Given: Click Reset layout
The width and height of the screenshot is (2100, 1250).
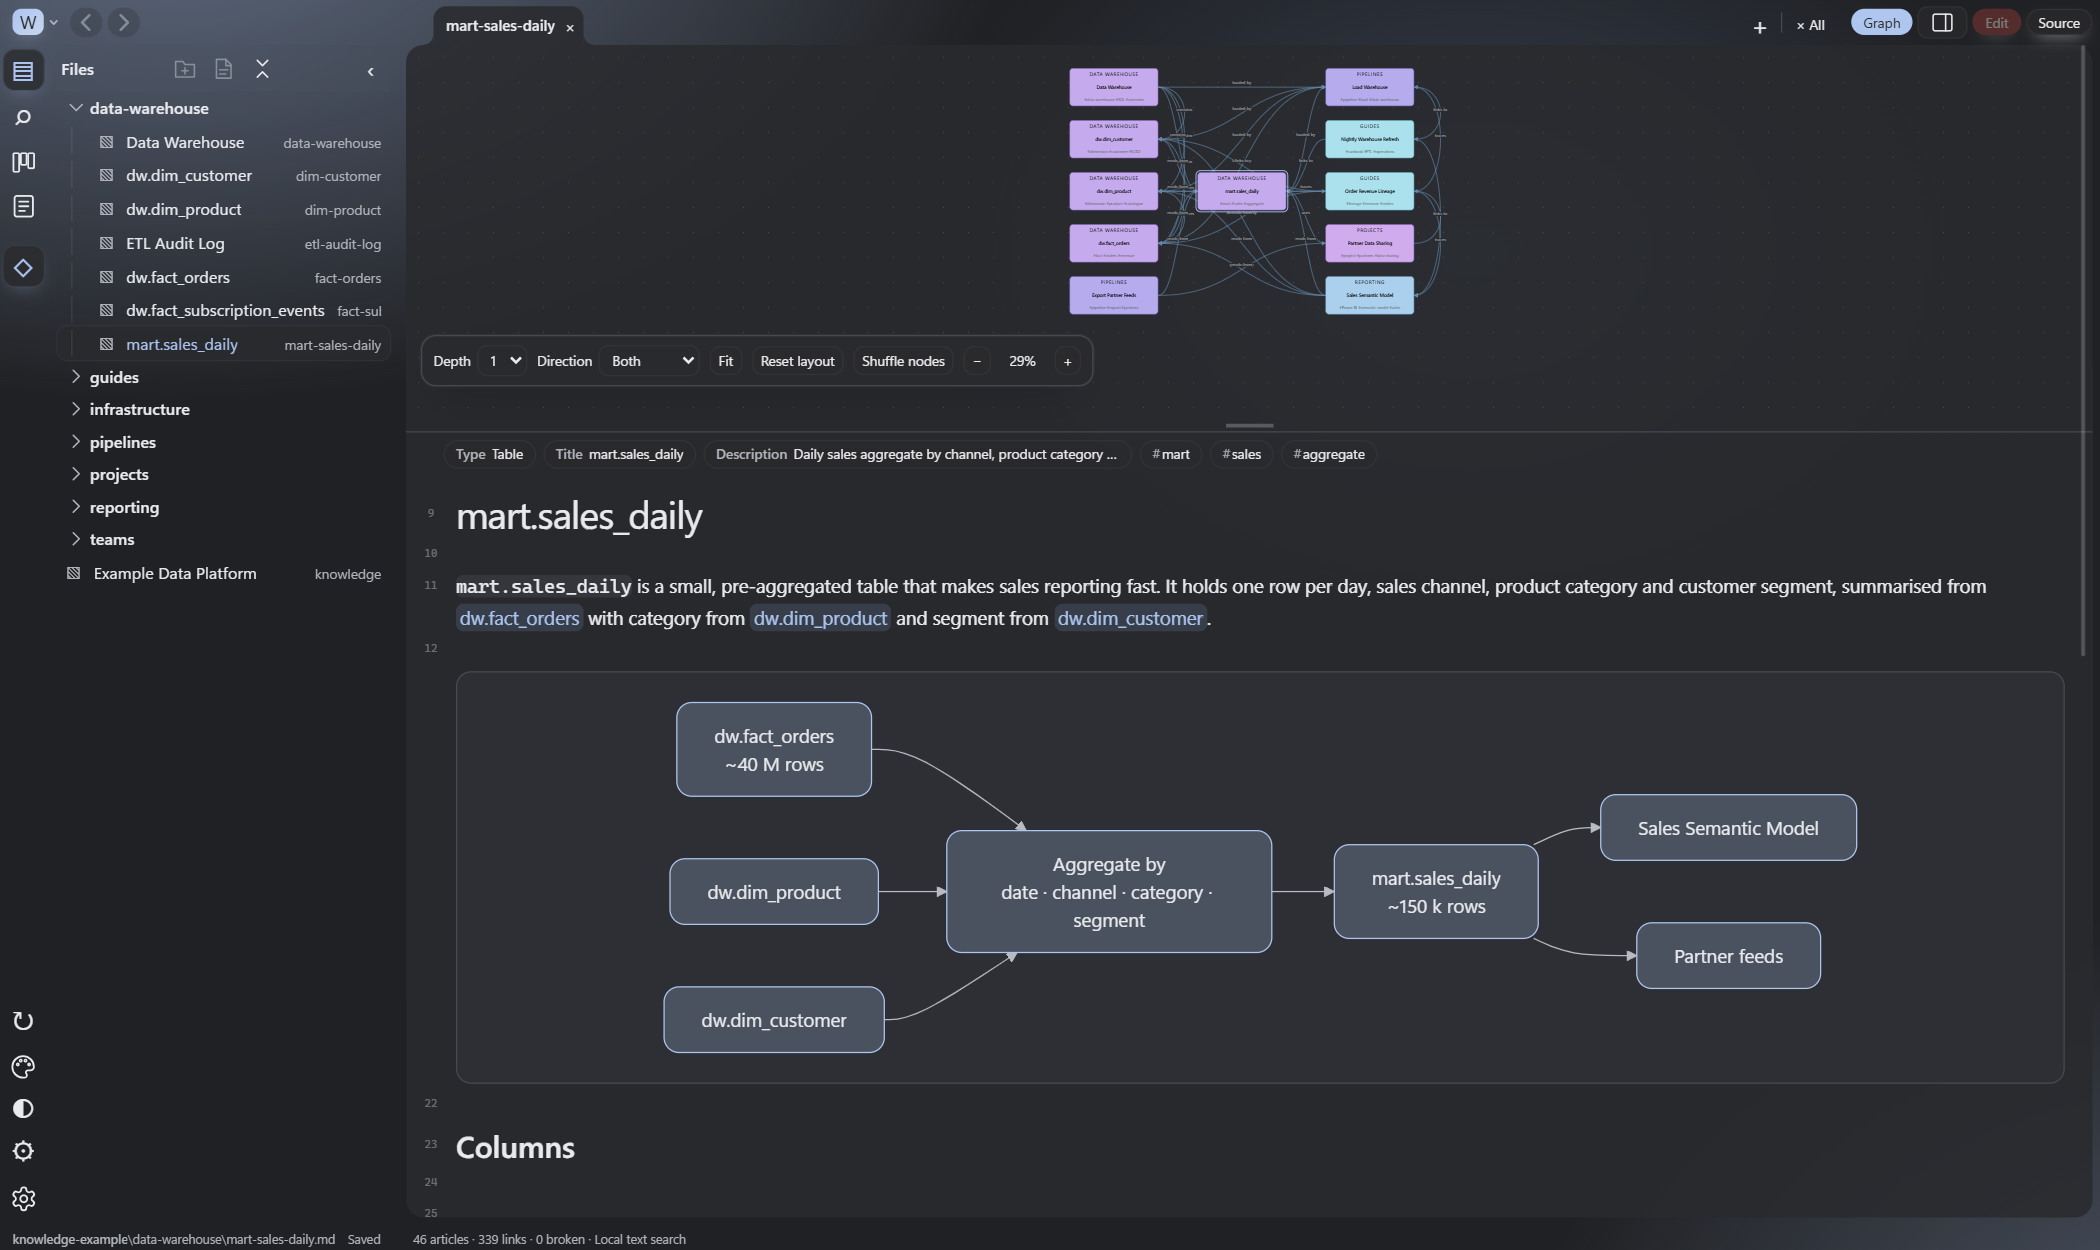Looking at the screenshot, I should (797, 361).
